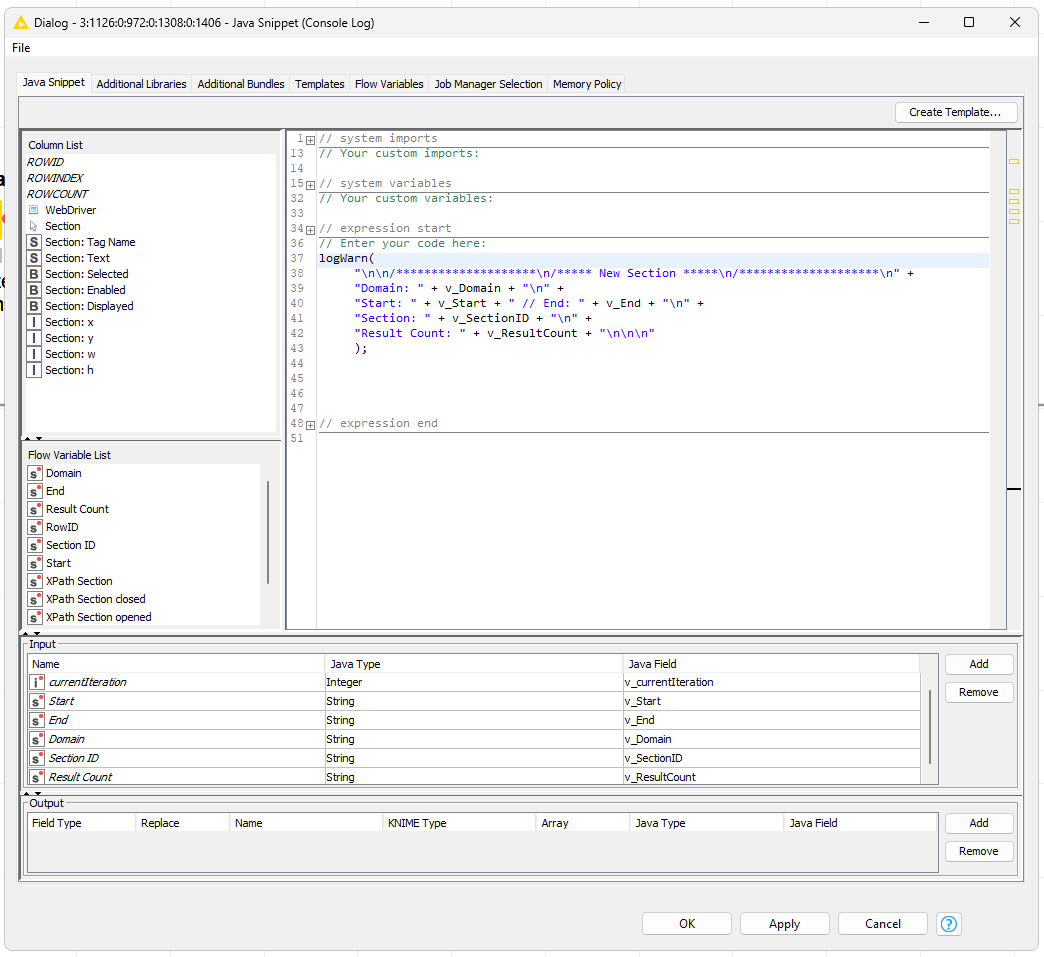Open the Flow Variables tab

(x=389, y=84)
